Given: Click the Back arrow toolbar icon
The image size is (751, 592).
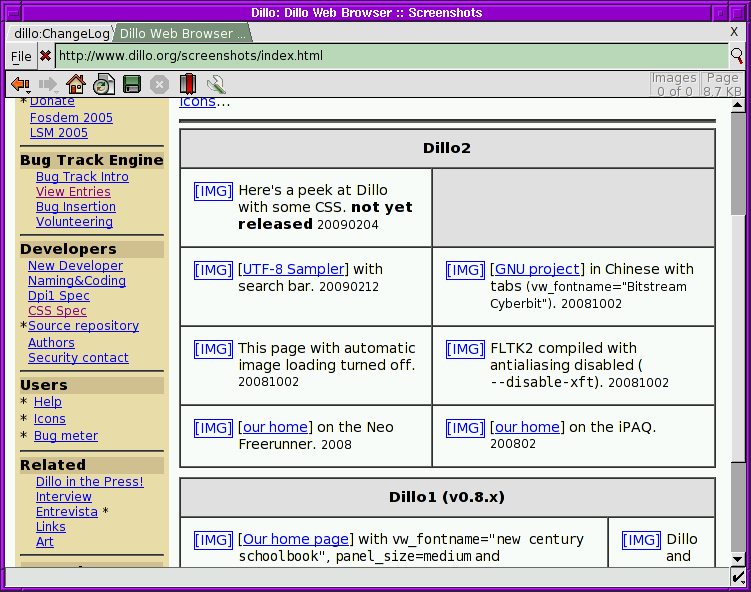Looking at the screenshot, I should (x=21, y=85).
